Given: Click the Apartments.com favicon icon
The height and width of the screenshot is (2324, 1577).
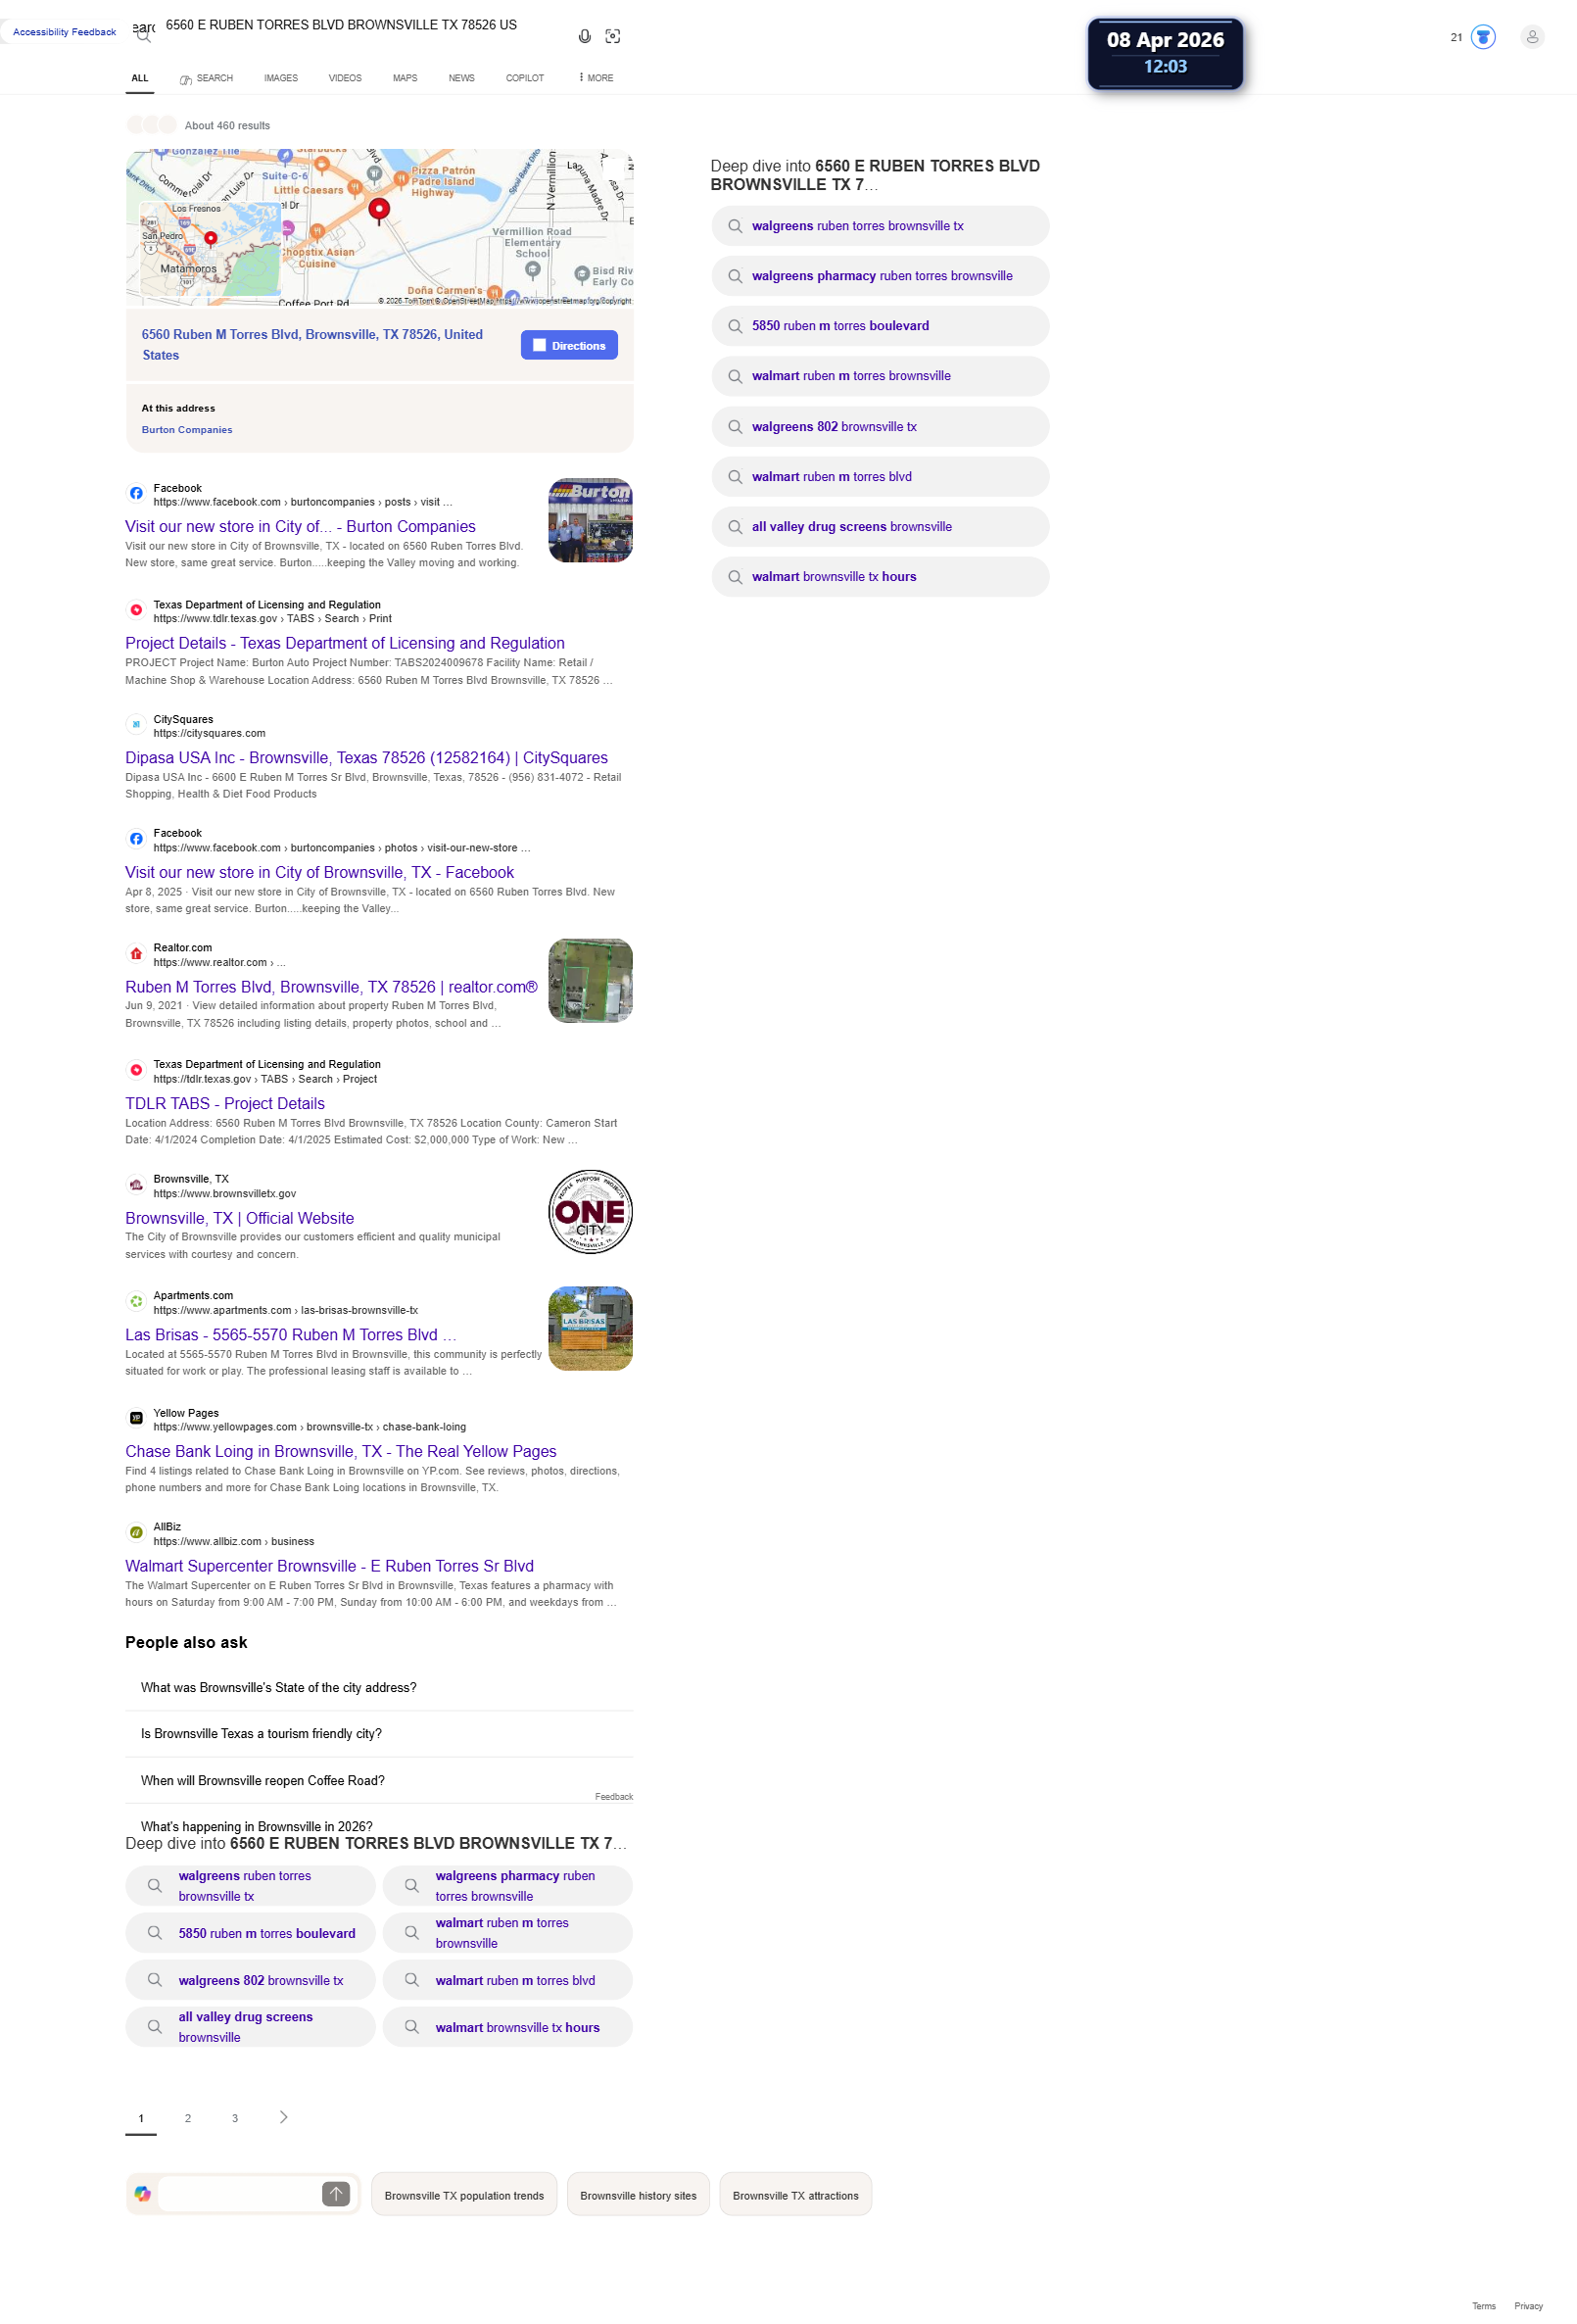Looking at the screenshot, I should (x=136, y=1302).
